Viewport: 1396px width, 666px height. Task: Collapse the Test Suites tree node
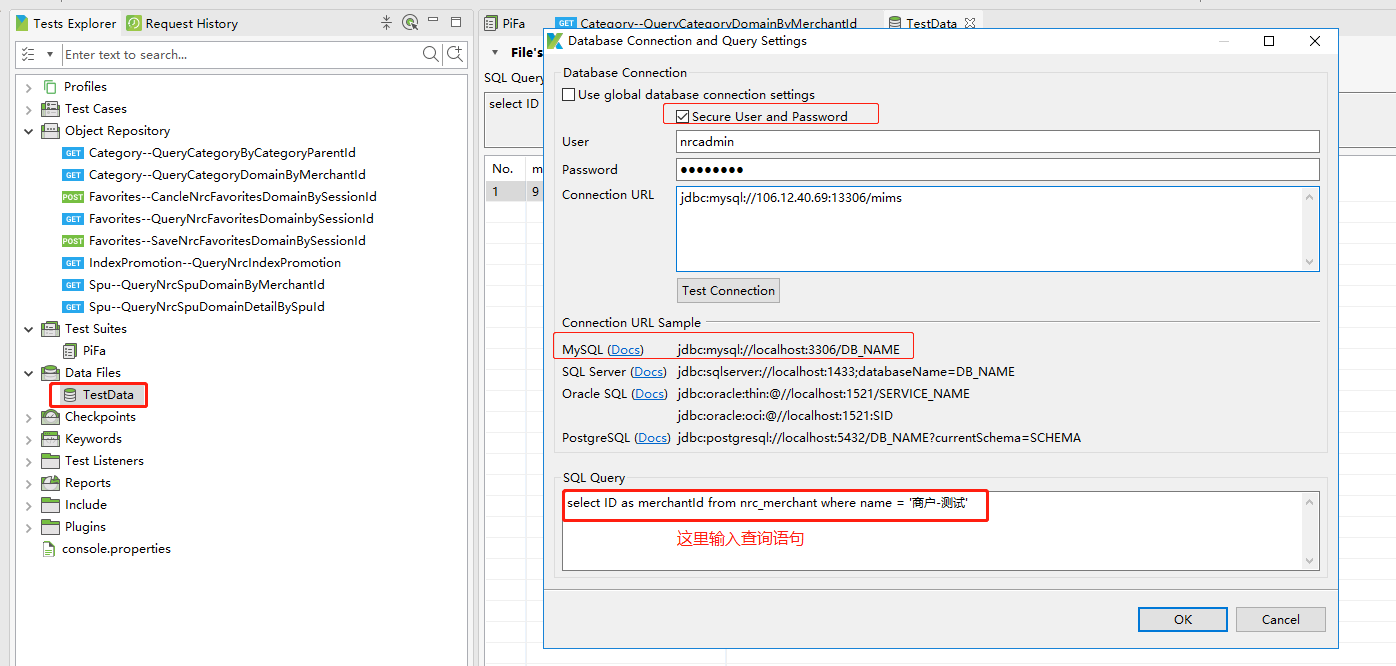29,329
